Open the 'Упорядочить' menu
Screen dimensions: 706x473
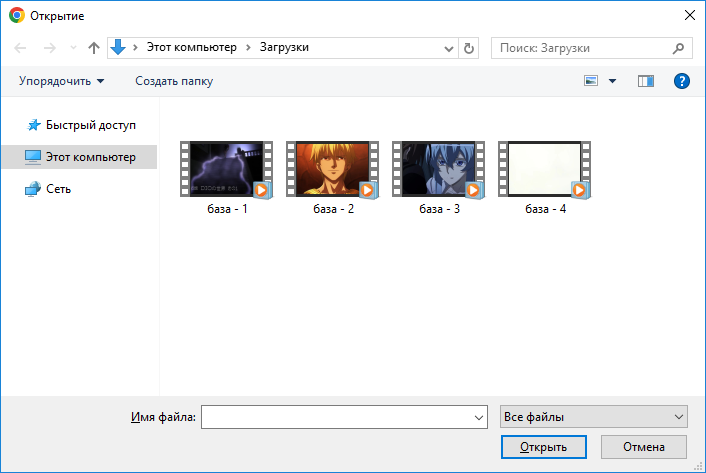(x=61, y=81)
